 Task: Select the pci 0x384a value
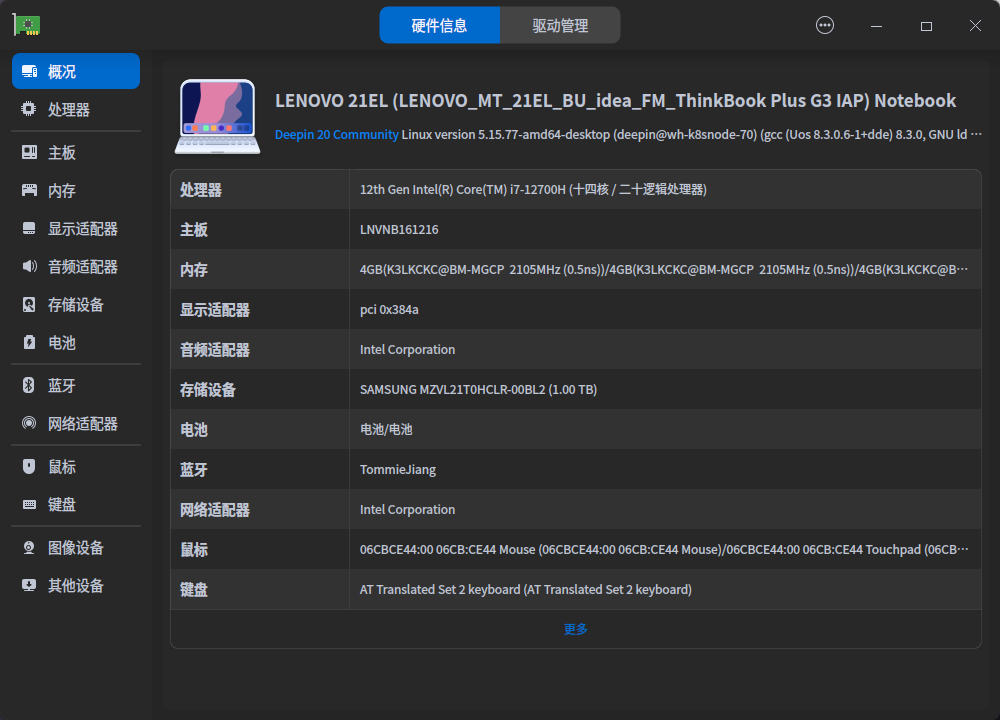point(389,309)
